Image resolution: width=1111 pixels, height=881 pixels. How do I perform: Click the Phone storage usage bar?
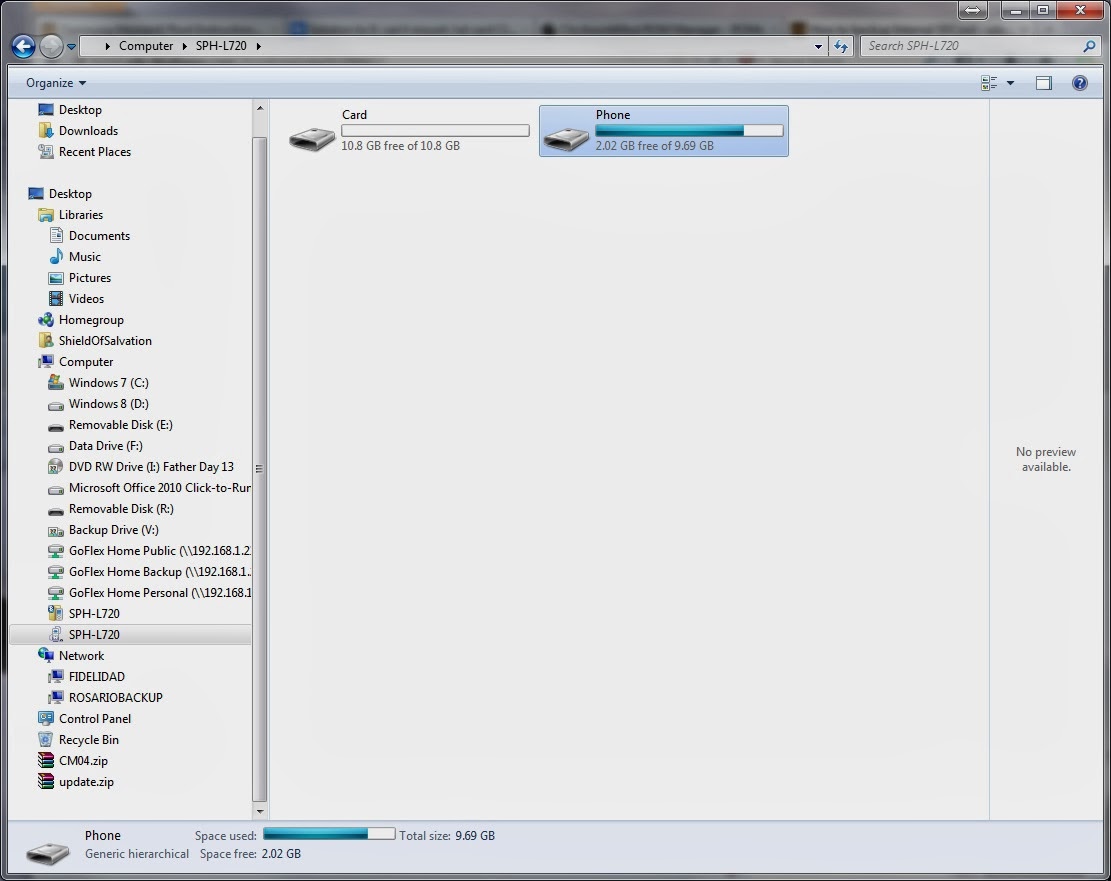point(689,130)
